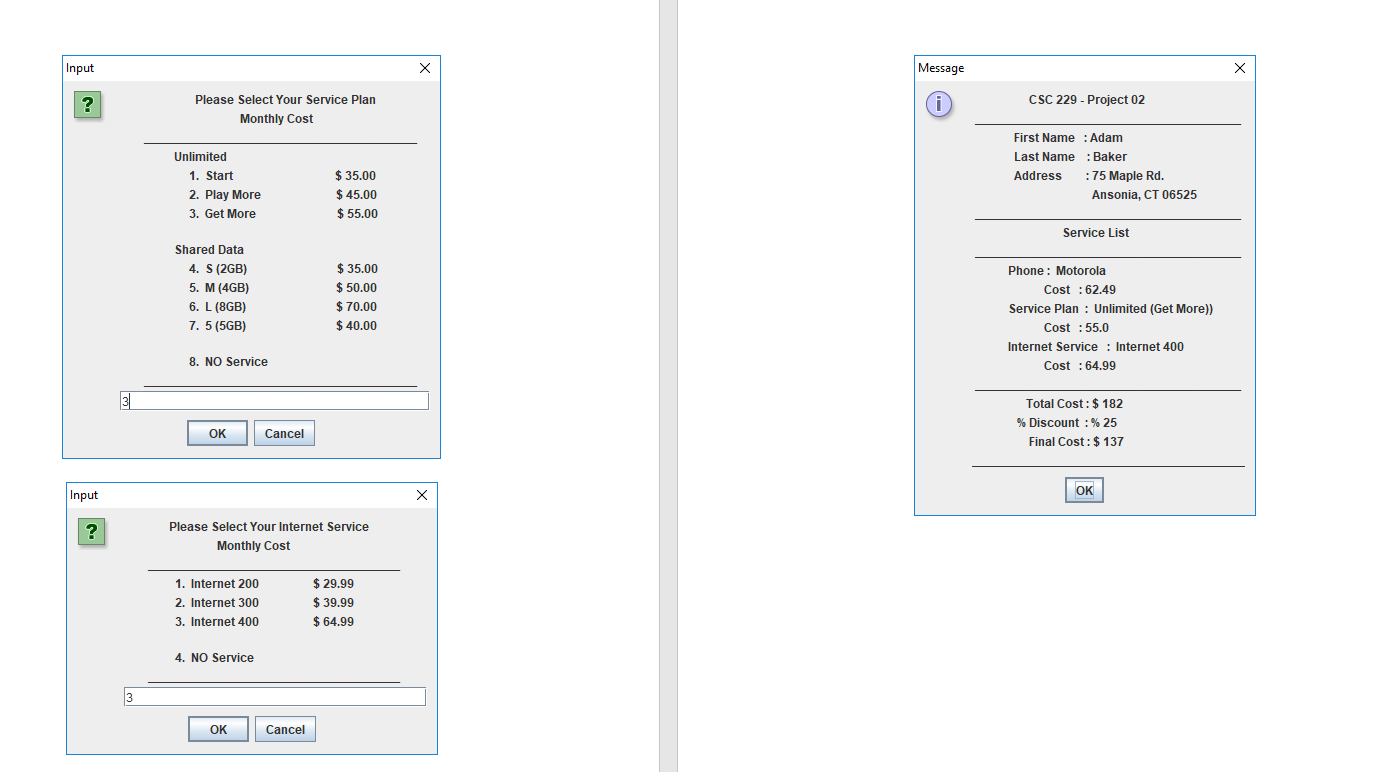
Task: Dismiss the Message dialog with OK
Action: point(1084,490)
